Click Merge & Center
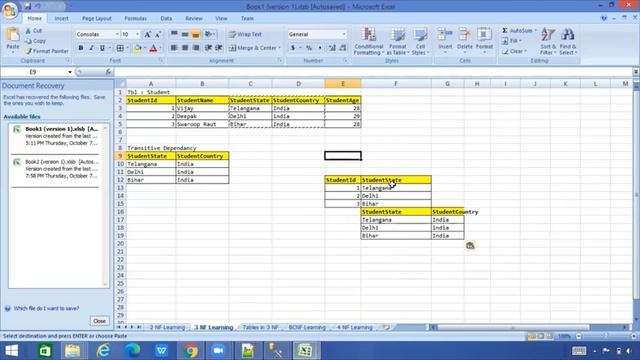The image size is (640, 360). (253, 48)
